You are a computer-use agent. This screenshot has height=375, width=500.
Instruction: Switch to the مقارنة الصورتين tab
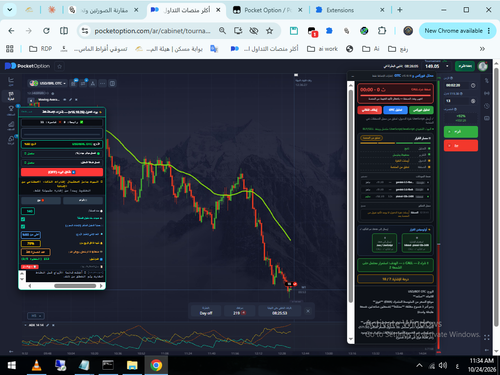(x=104, y=10)
